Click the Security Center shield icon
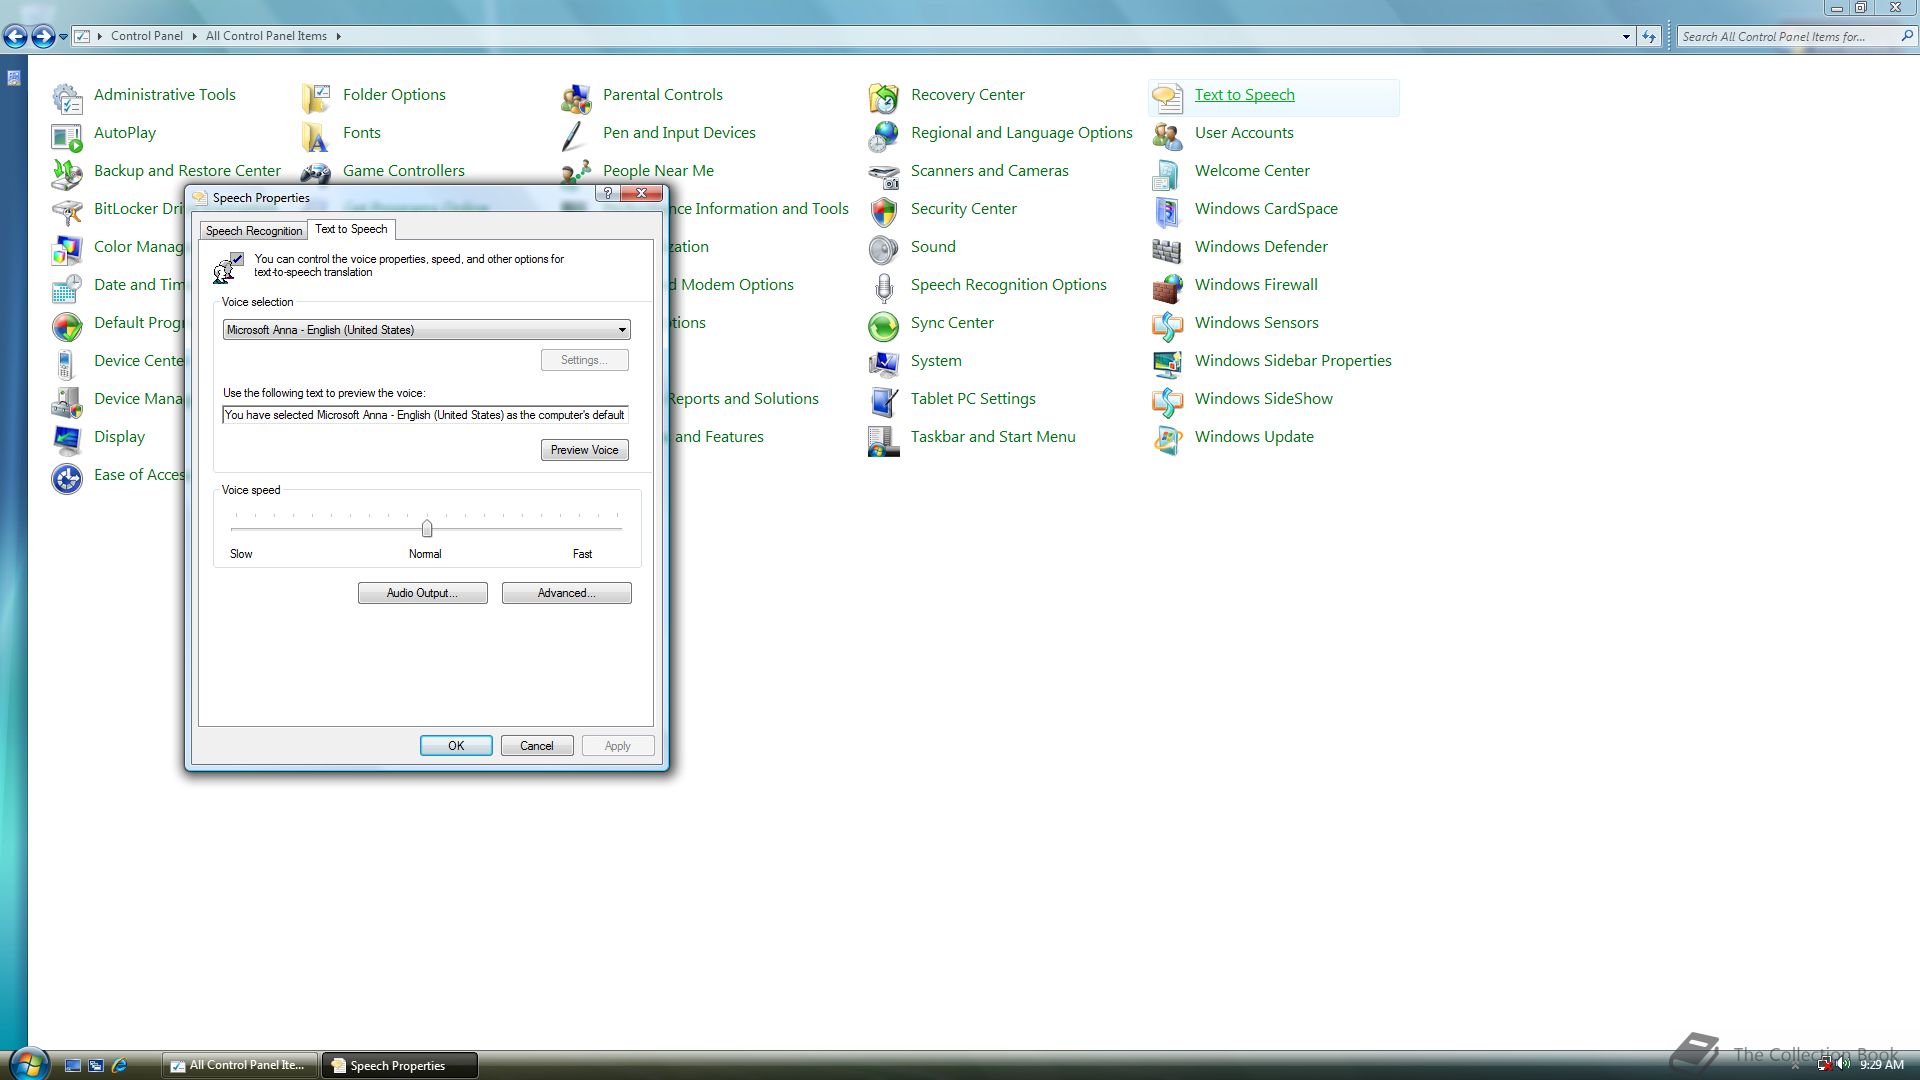This screenshot has height=1080, width=1920. click(x=884, y=211)
